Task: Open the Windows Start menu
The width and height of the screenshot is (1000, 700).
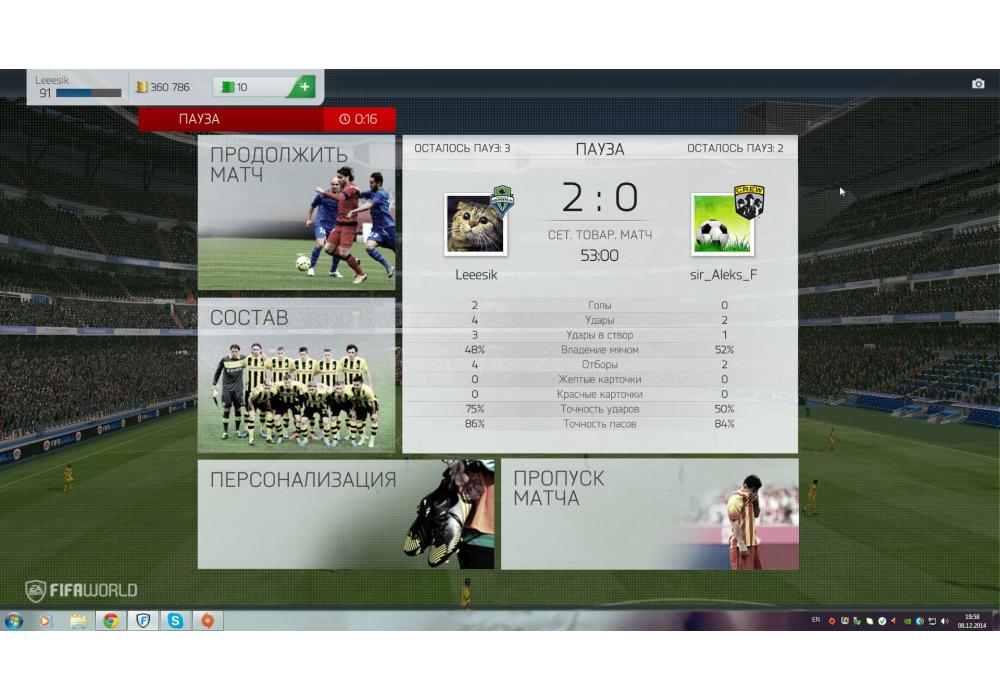Action: tap(13, 620)
